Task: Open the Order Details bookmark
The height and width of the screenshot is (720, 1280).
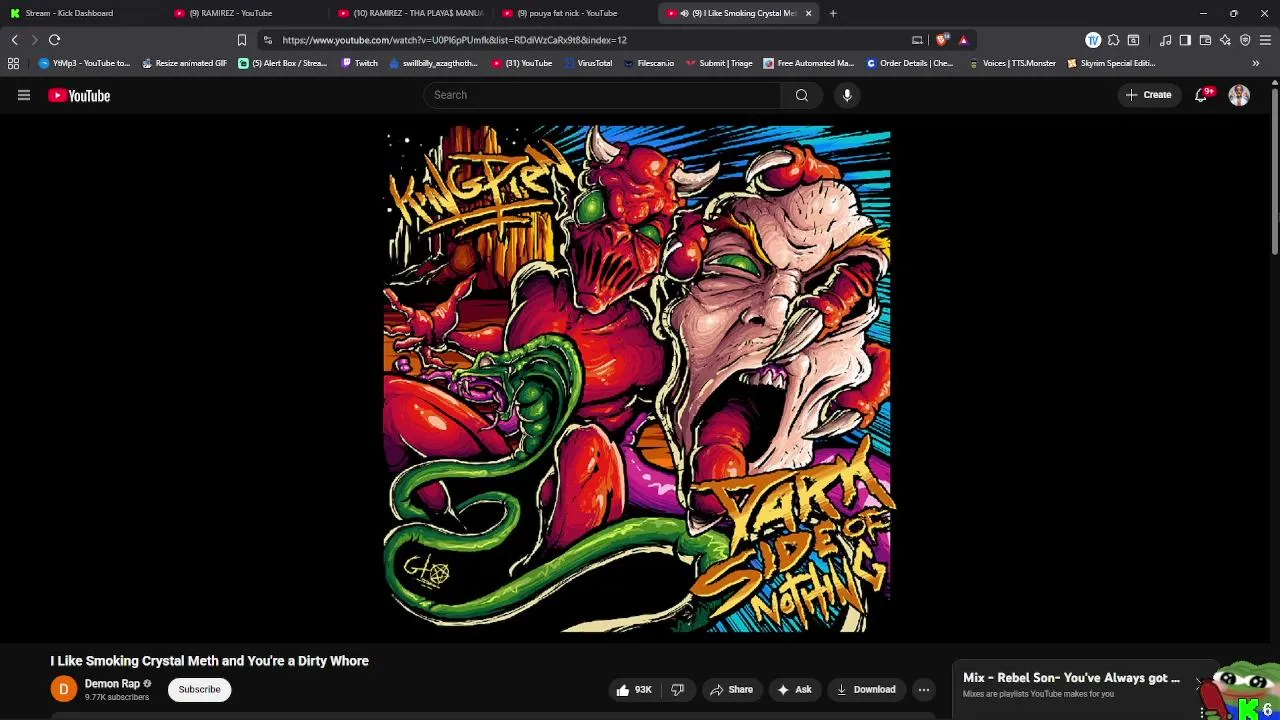Action: point(909,63)
